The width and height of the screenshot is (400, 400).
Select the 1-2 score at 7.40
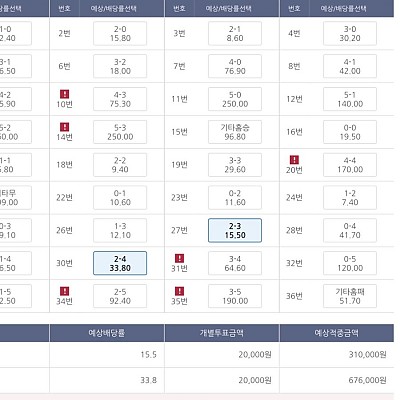point(350,198)
